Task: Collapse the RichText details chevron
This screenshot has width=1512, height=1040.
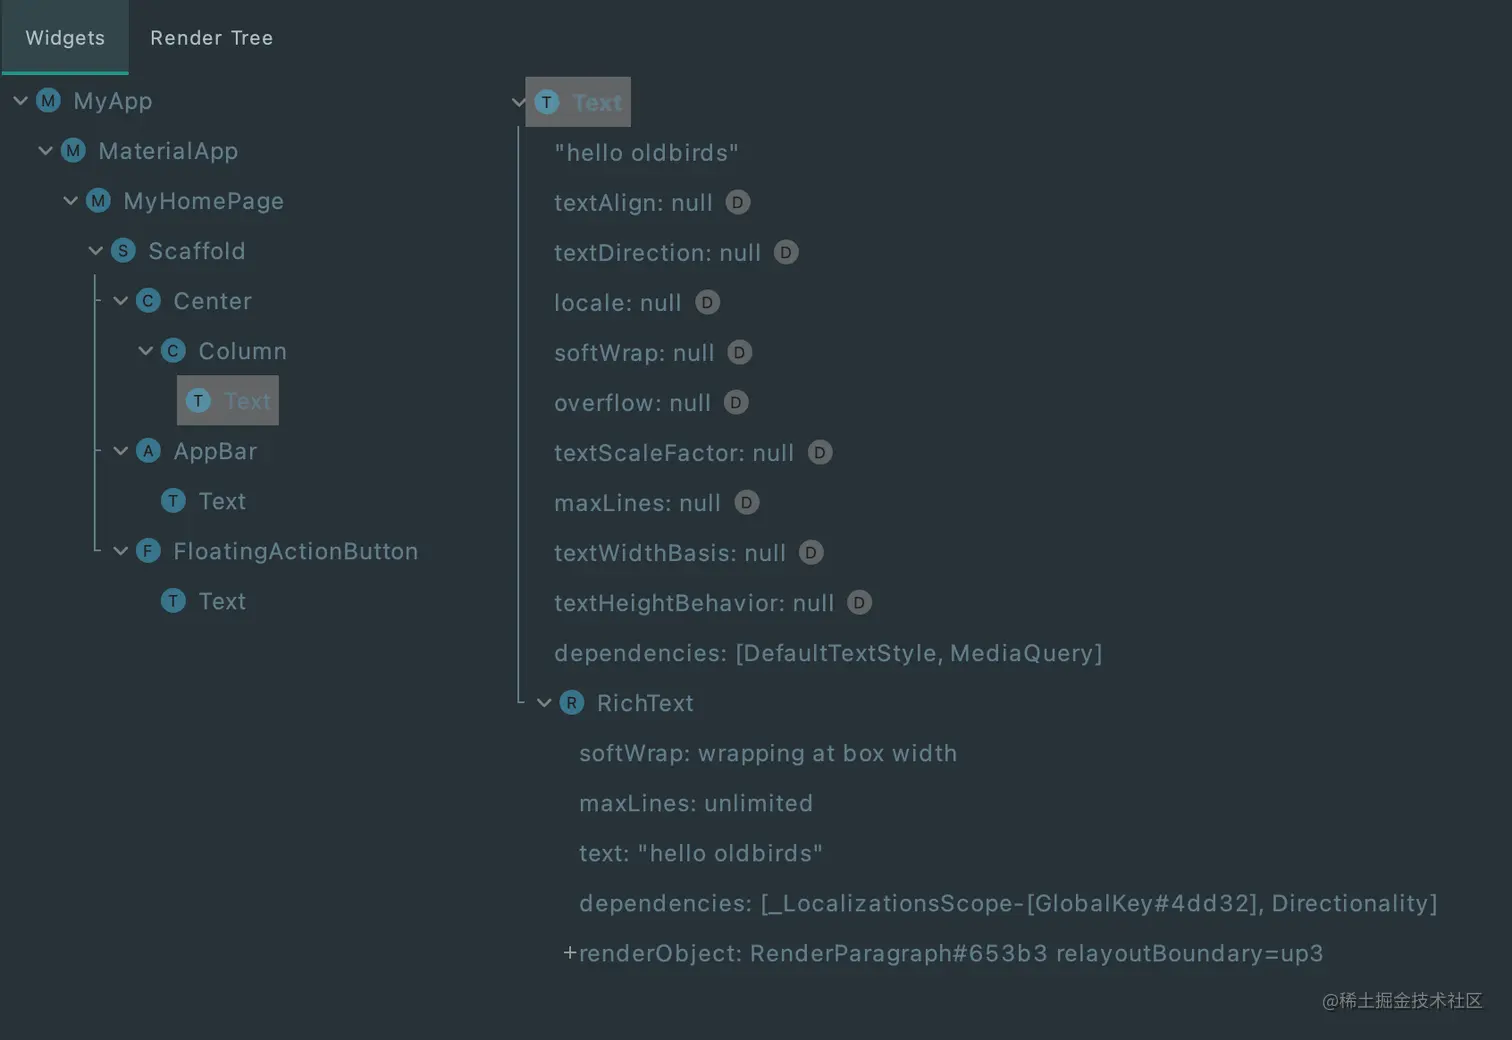Action: [544, 703]
